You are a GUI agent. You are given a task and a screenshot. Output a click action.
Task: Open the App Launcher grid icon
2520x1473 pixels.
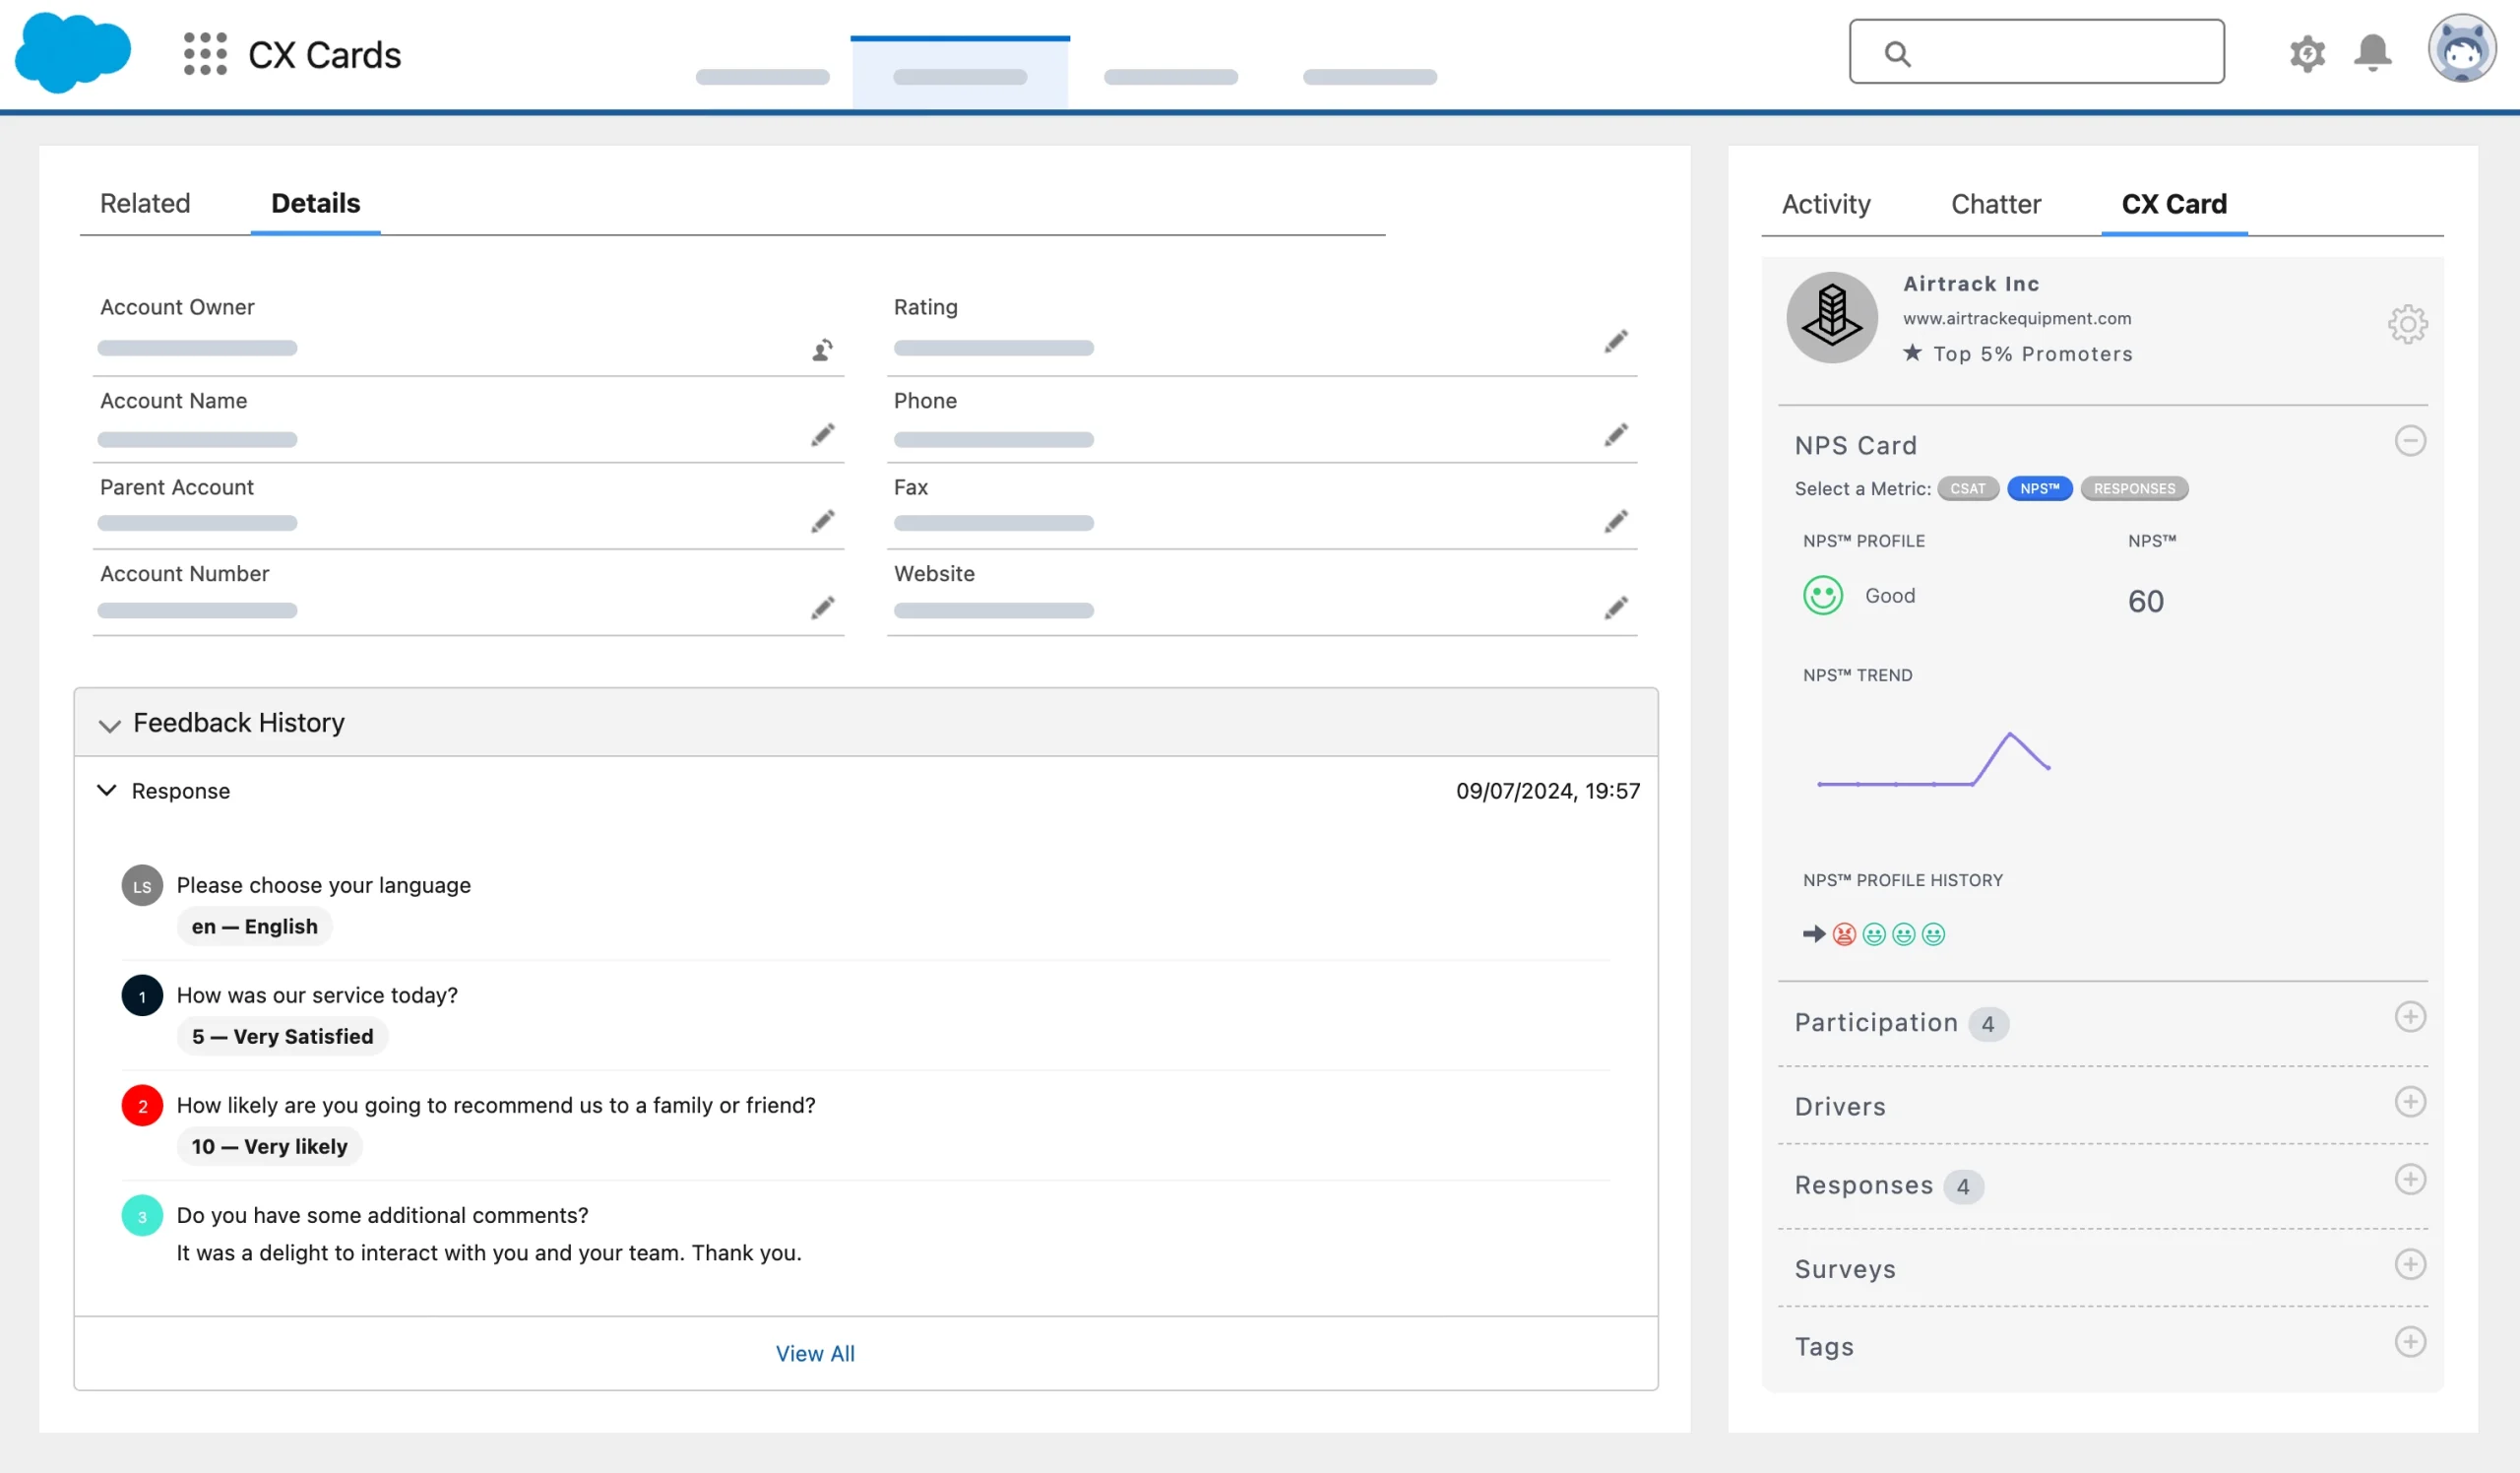click(x=205, y=54)
